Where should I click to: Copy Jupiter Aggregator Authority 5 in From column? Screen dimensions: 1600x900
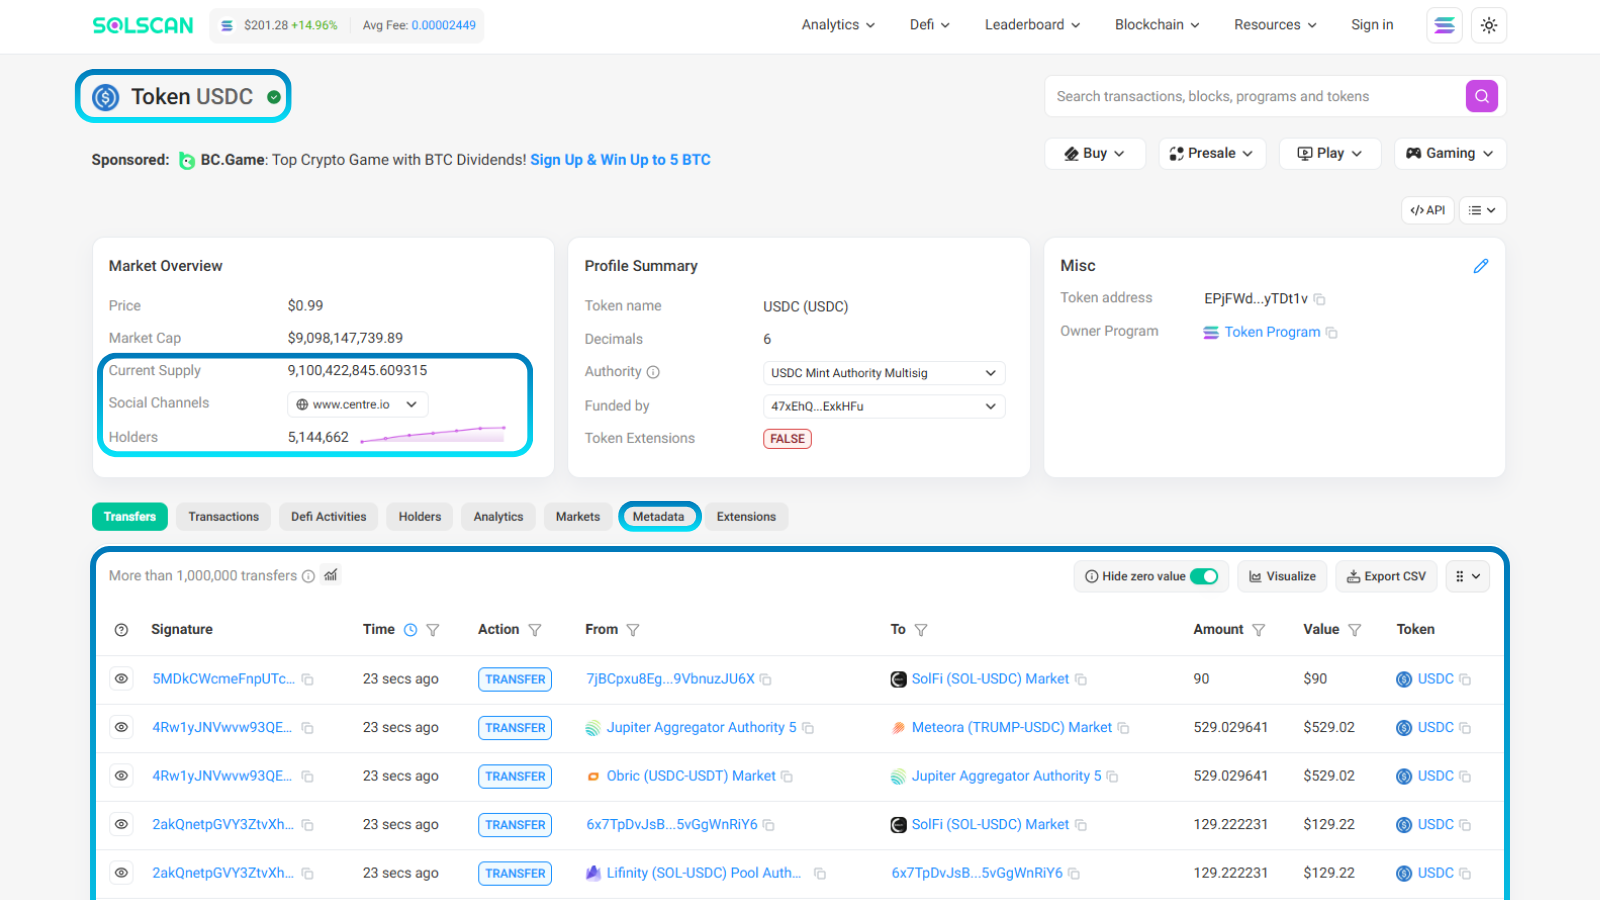808,728
